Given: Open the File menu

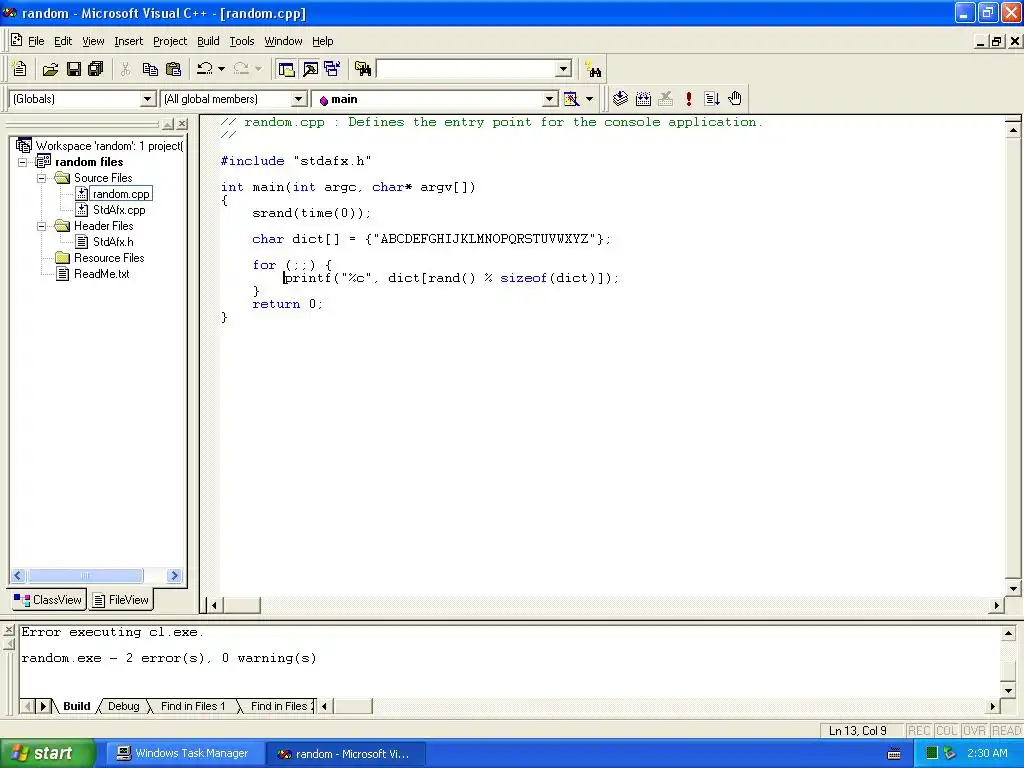Looking at the screenshot, I should pyautogui.click(x=36, y=41).
